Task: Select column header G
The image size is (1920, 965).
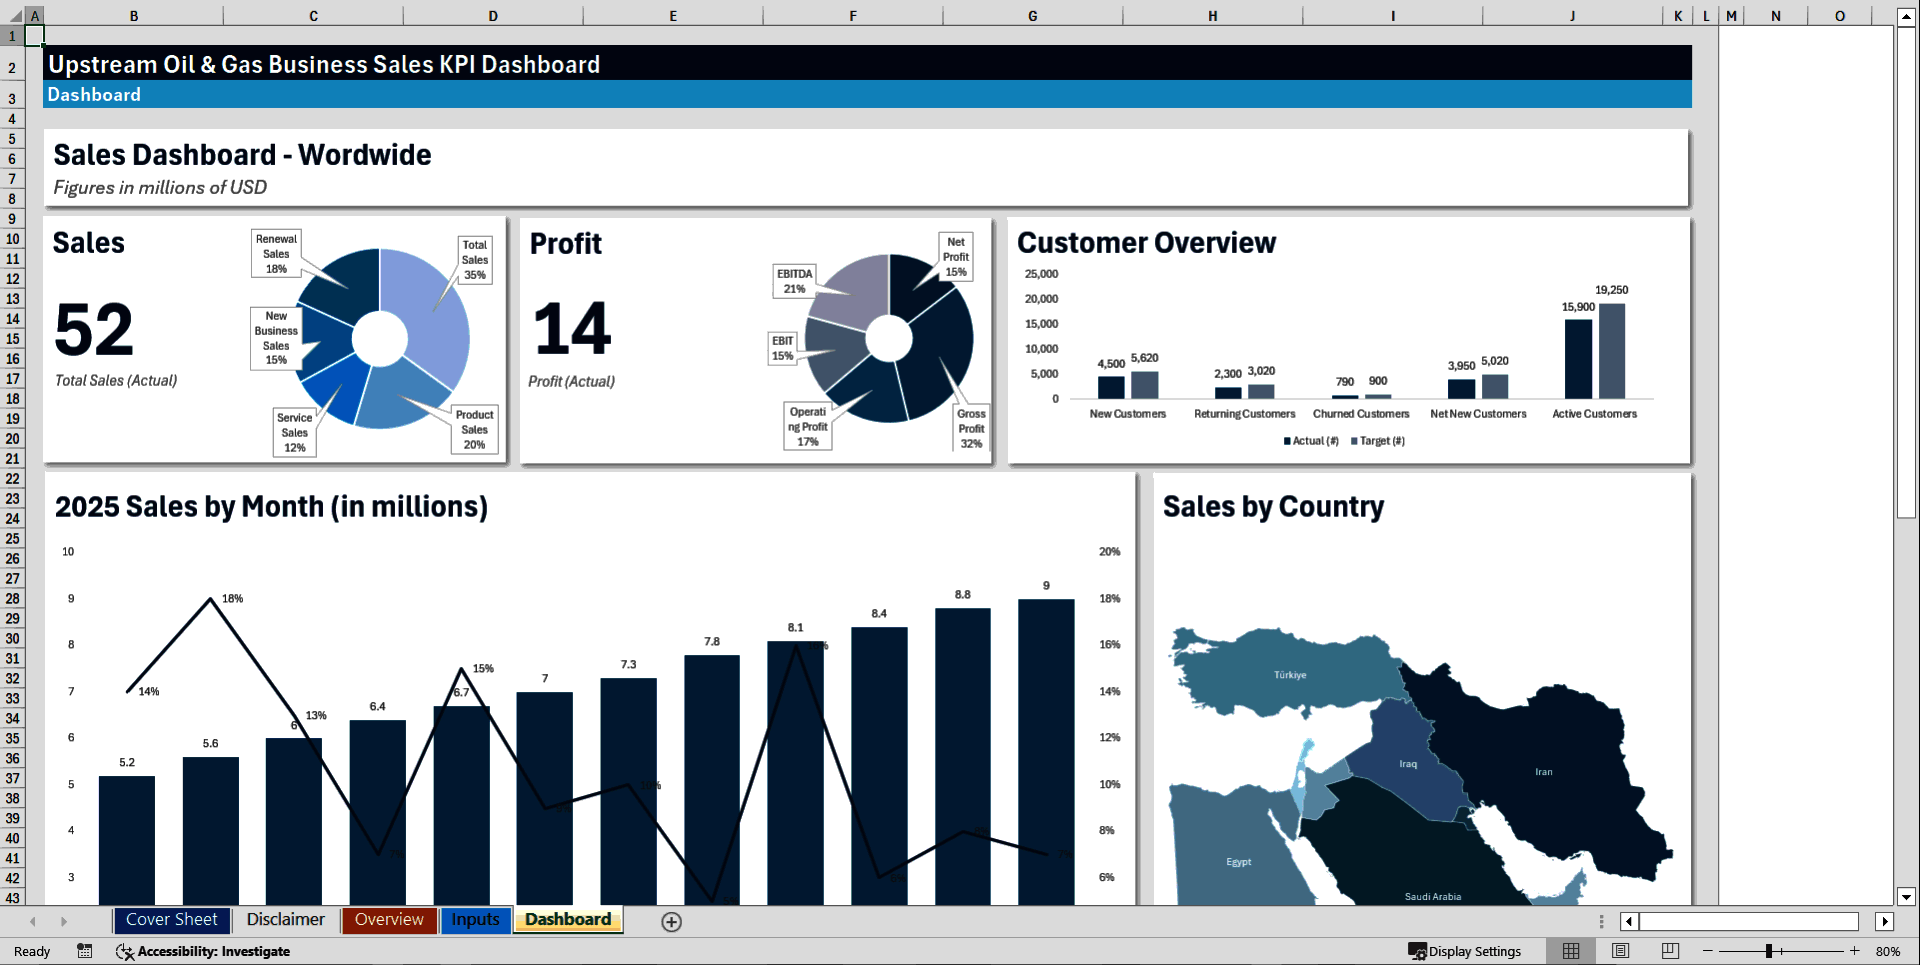Action: click(1032, 15)
